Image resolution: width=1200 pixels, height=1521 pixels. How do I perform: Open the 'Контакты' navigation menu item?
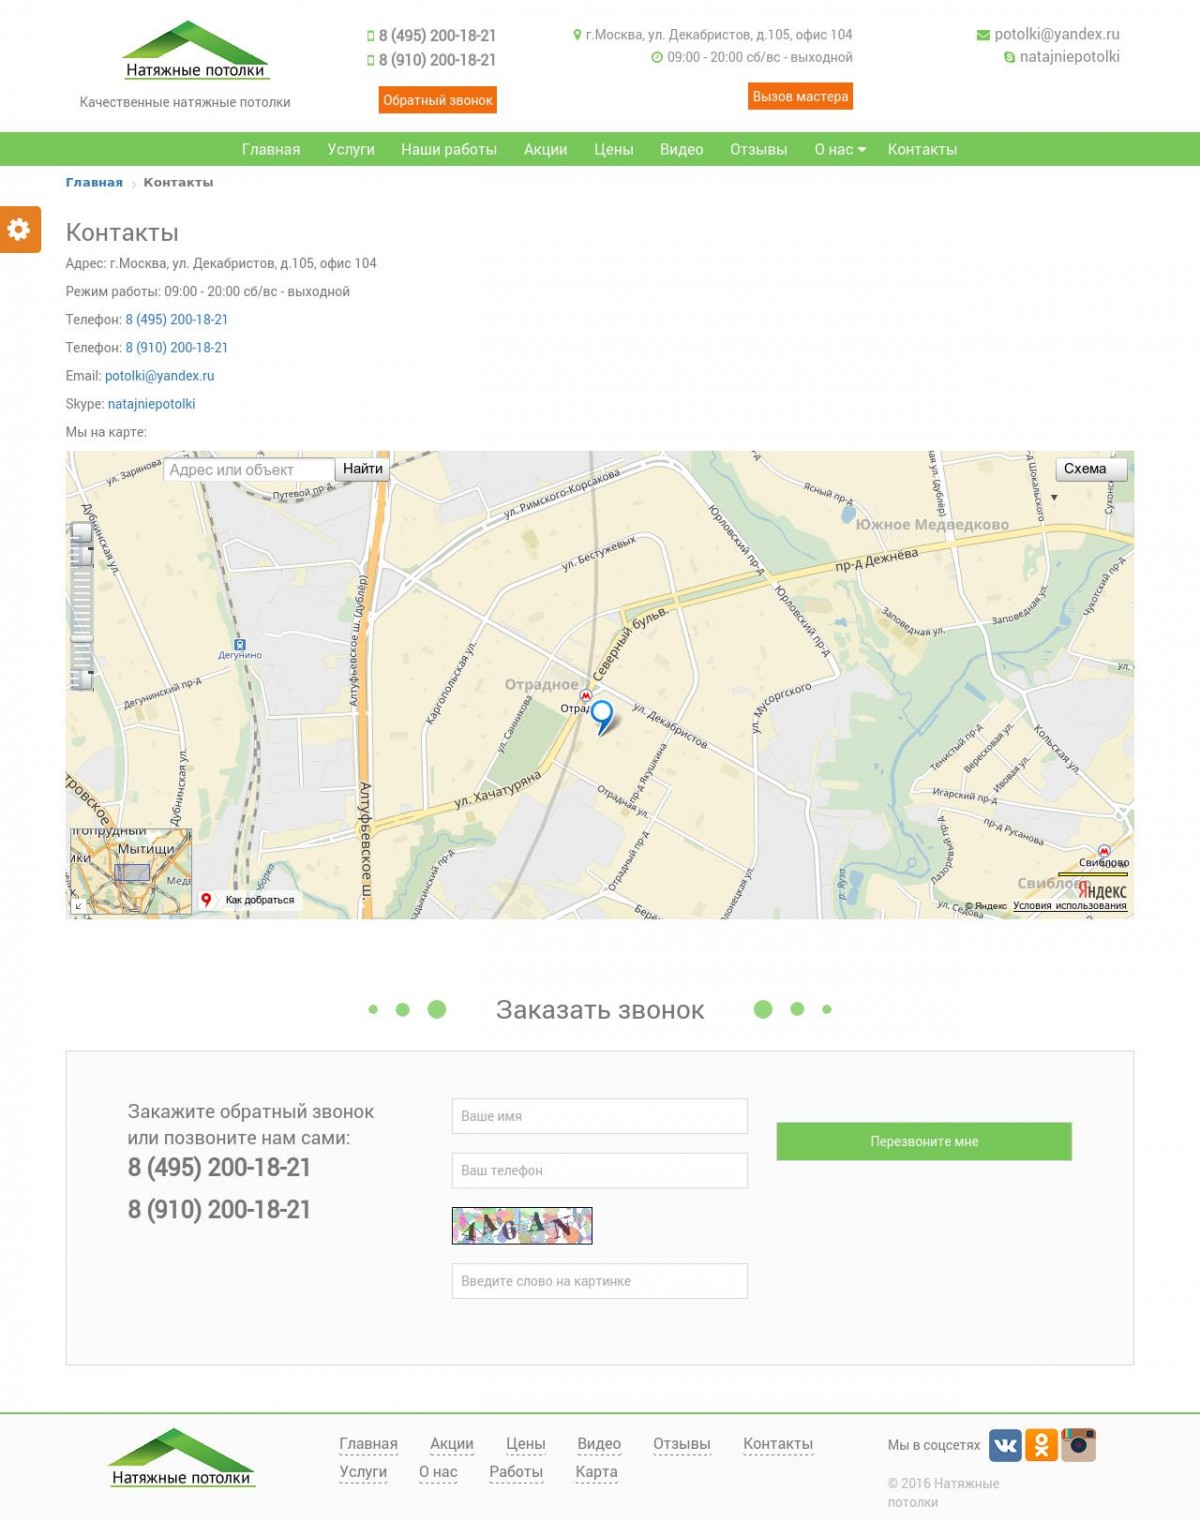pyautogui.click(x=920, y=149)
